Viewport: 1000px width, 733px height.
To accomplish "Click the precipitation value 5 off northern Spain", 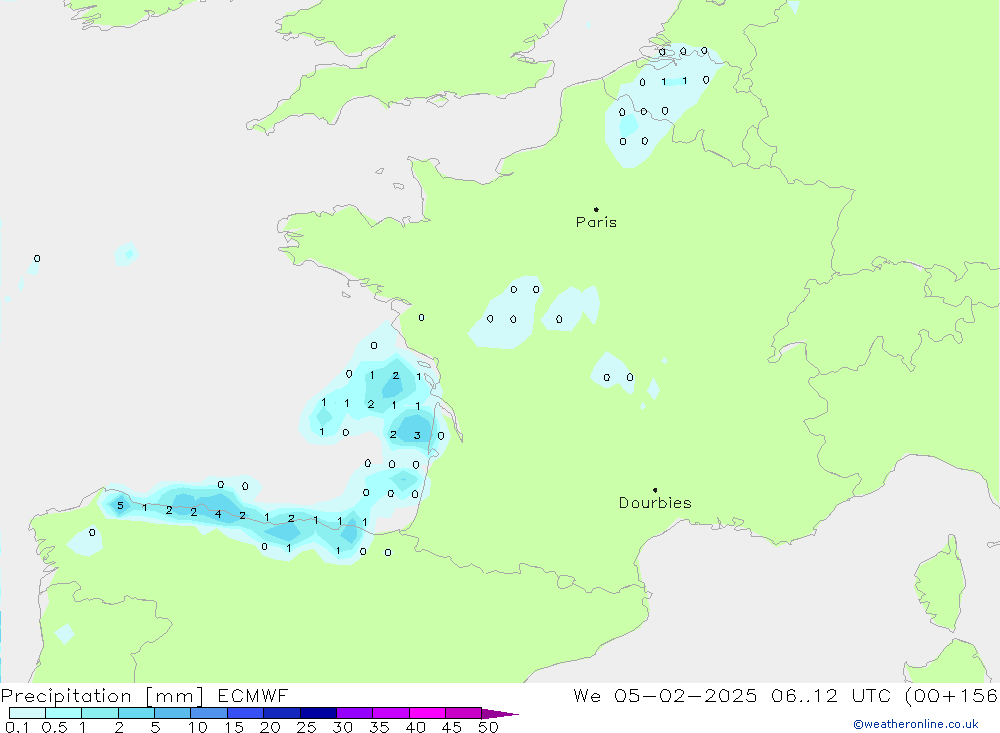I will (x=121, y=506).
